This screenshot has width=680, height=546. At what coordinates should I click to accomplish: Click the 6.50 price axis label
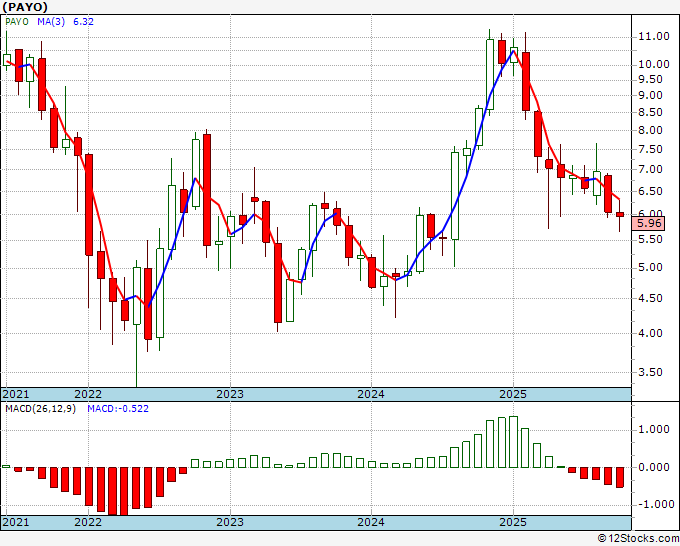point(650,191)
